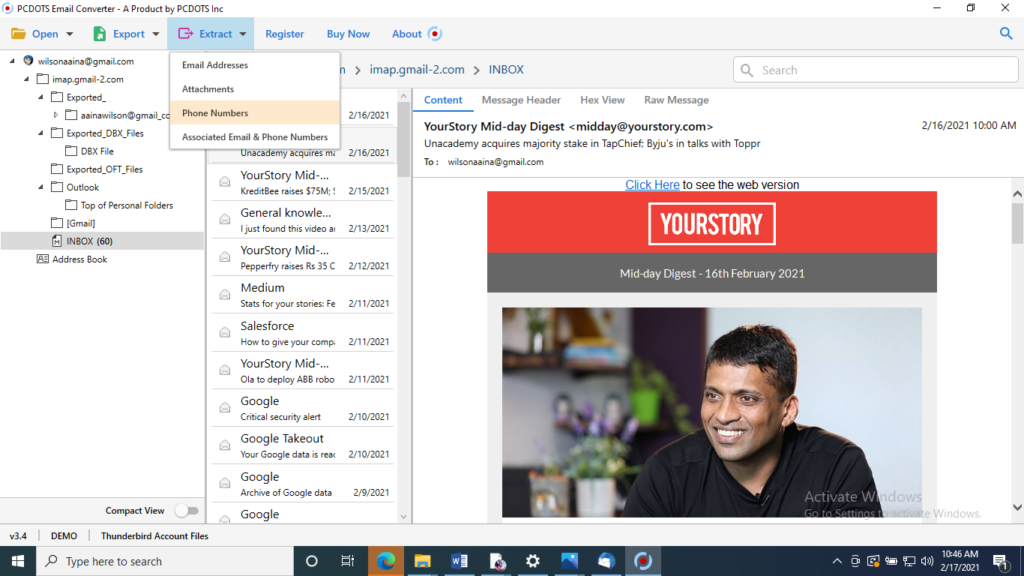Open the KreditBee raises $75M email
The image size is (1024, 576).
(303, 183)
